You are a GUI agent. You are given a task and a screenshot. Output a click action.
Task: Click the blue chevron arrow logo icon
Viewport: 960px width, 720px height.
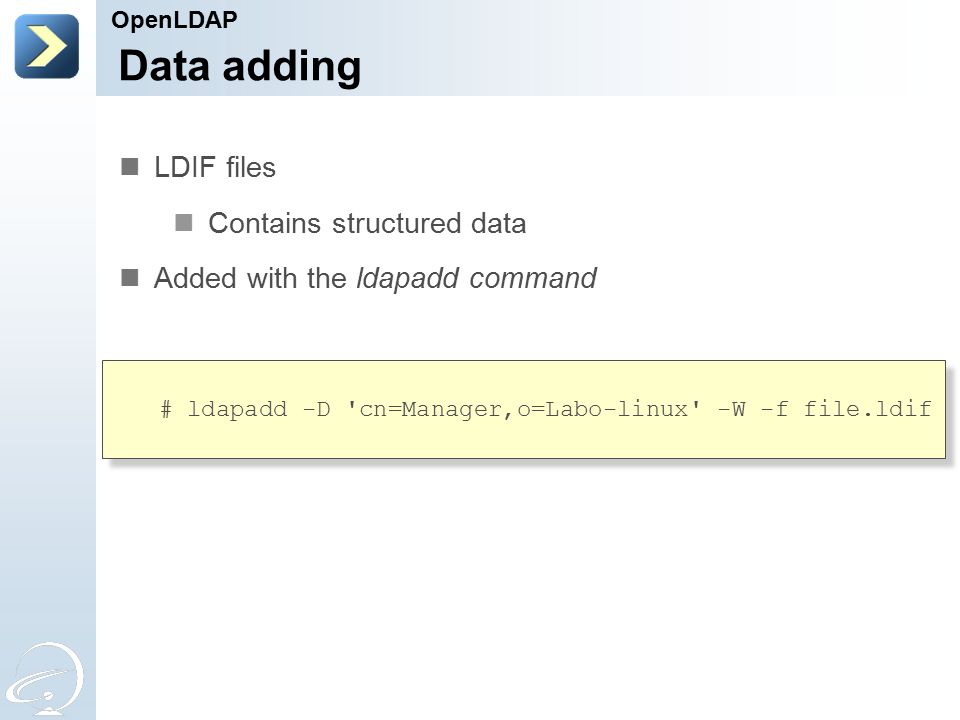[47, 47]
